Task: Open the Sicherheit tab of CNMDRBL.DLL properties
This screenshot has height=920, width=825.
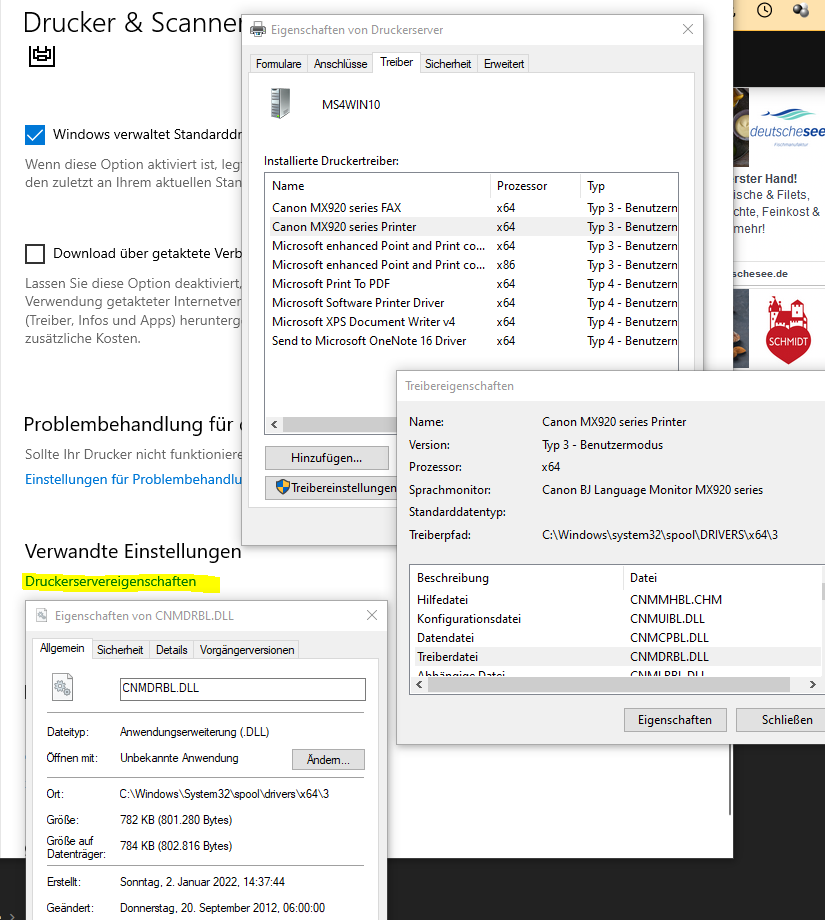Action: point(120,650)
